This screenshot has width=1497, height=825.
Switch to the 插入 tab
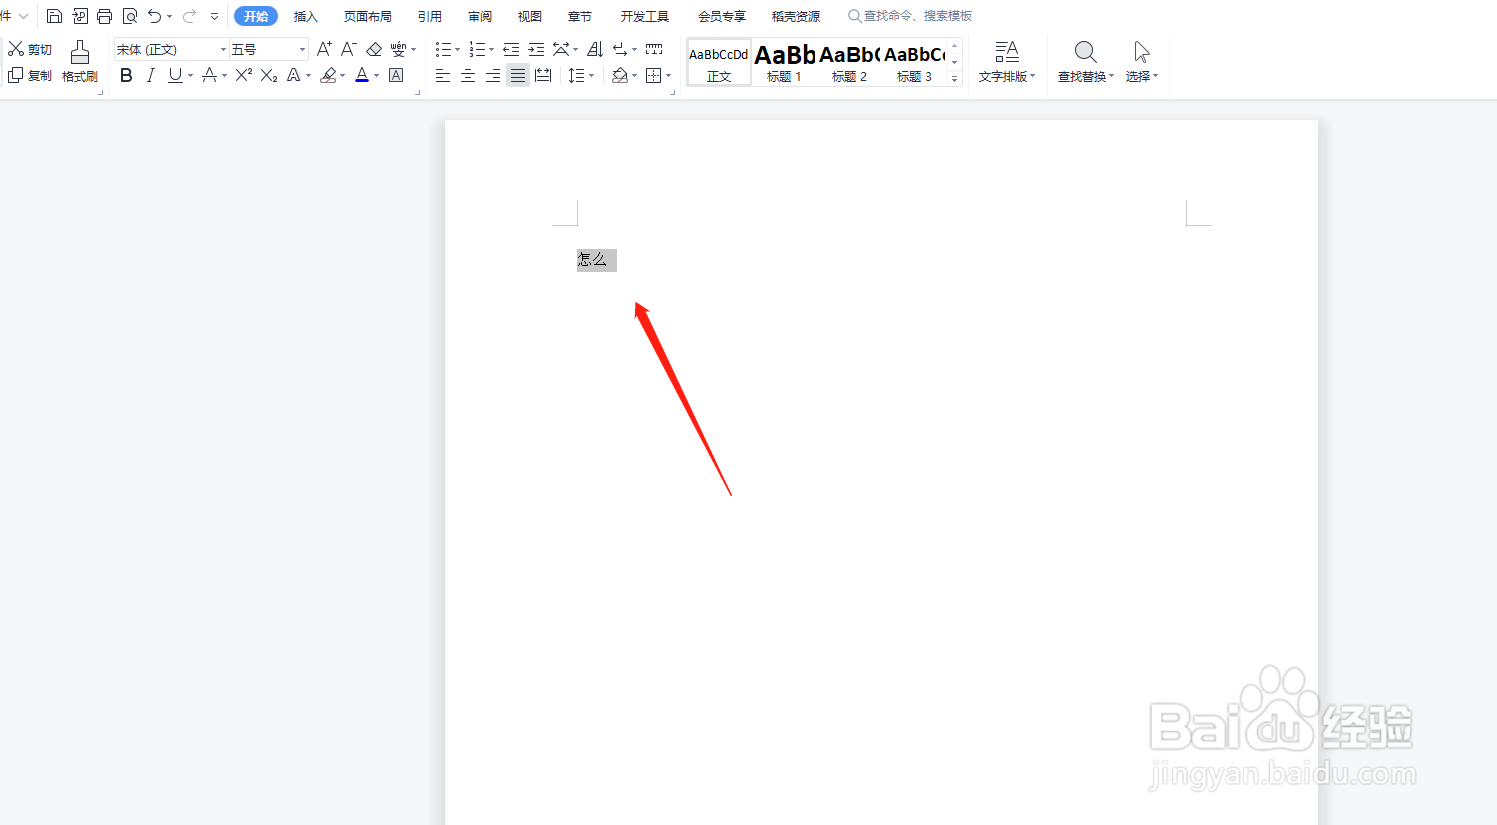point(306,16)
